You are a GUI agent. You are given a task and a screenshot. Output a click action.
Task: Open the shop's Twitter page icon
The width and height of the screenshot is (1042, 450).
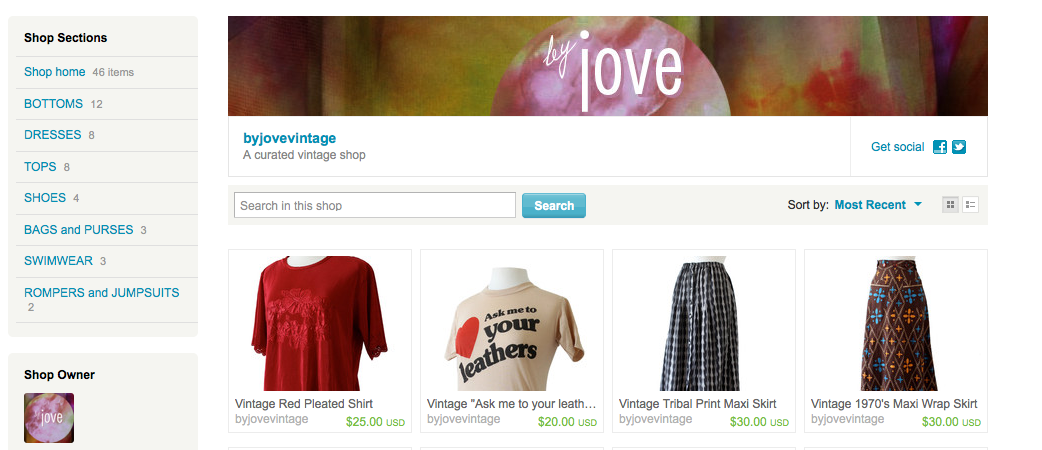[x=958, y=147]
